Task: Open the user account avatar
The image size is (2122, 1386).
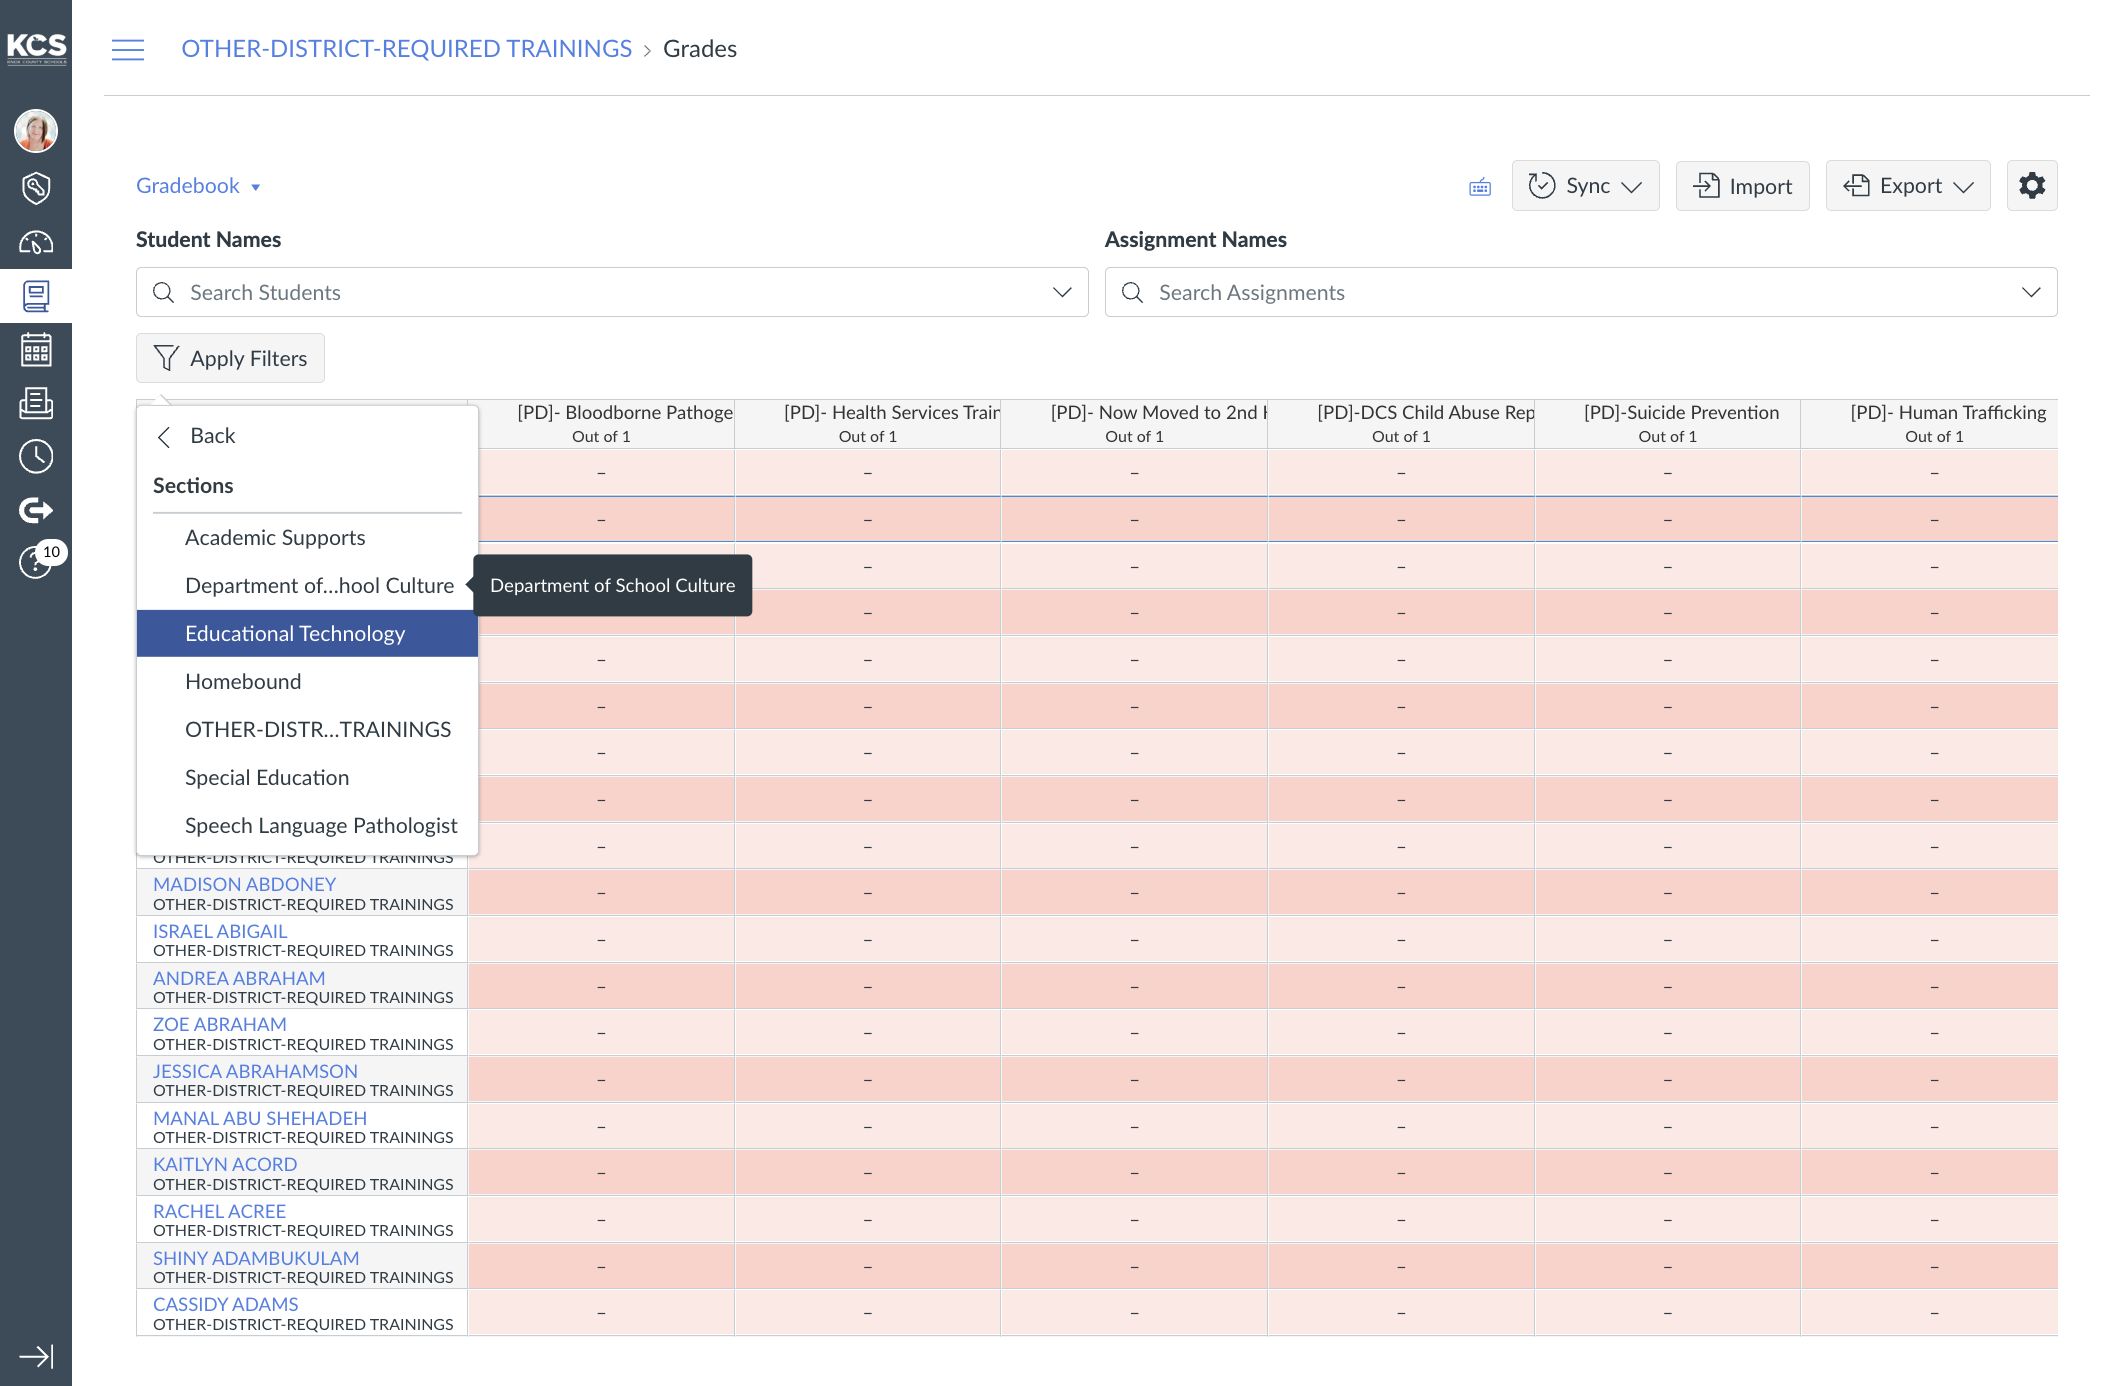Action: pos(36,131)
